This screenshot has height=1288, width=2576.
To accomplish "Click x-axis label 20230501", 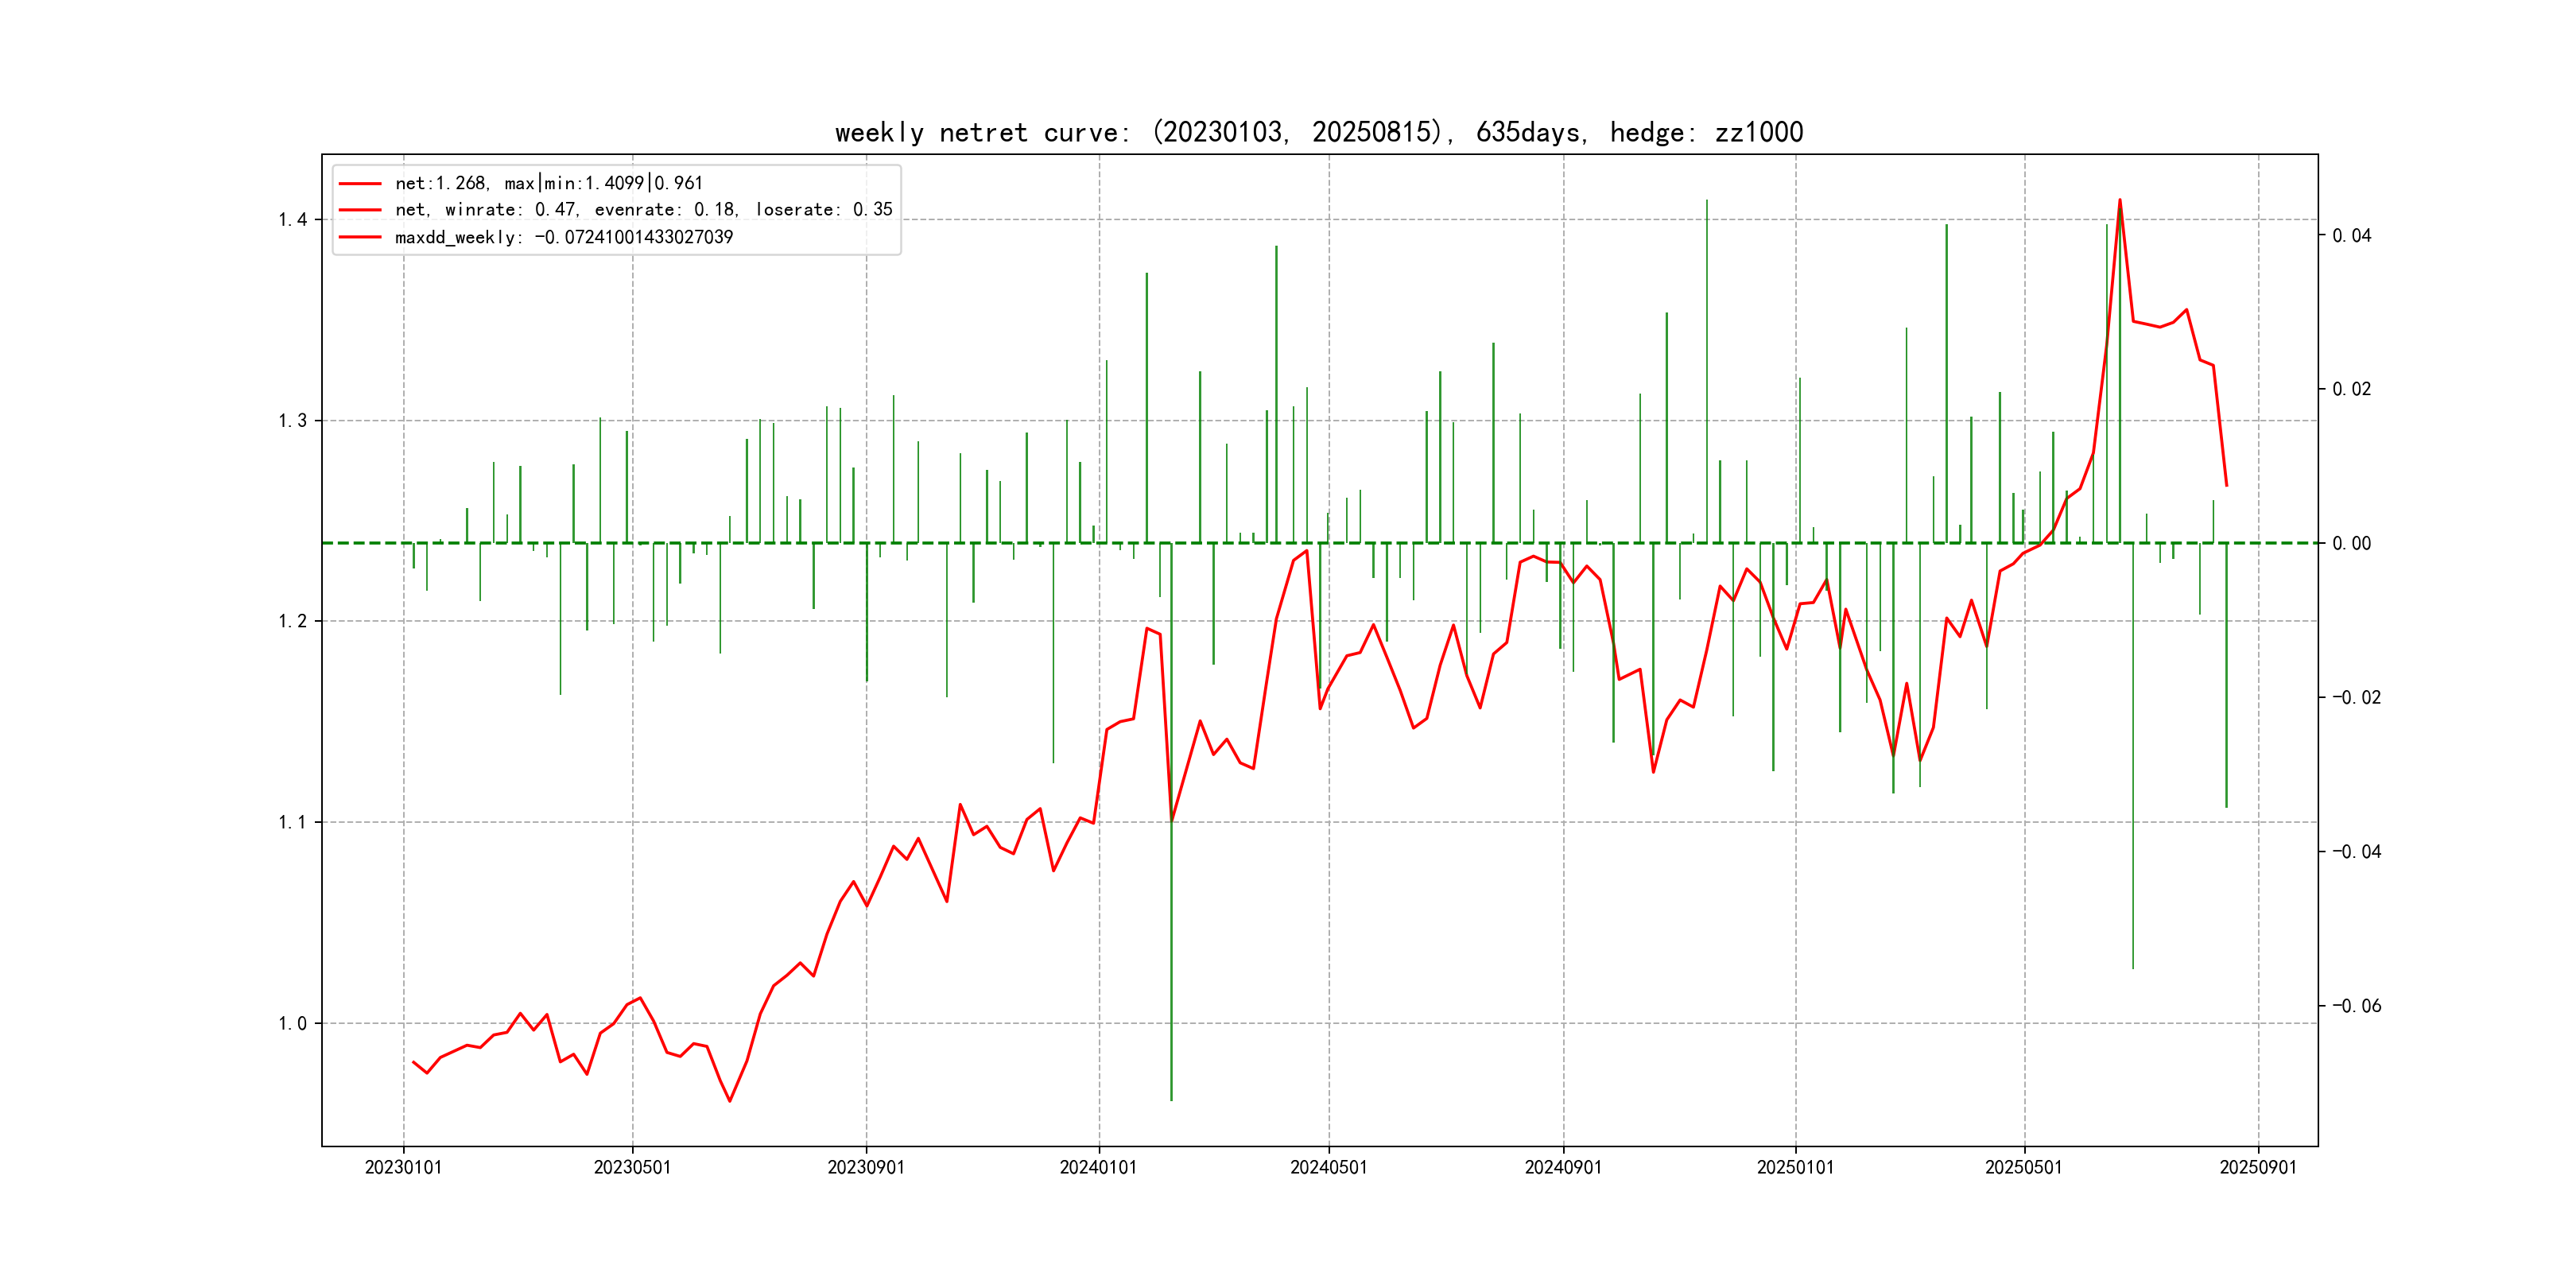I will pyautogui.click(x=632, y=1168).
